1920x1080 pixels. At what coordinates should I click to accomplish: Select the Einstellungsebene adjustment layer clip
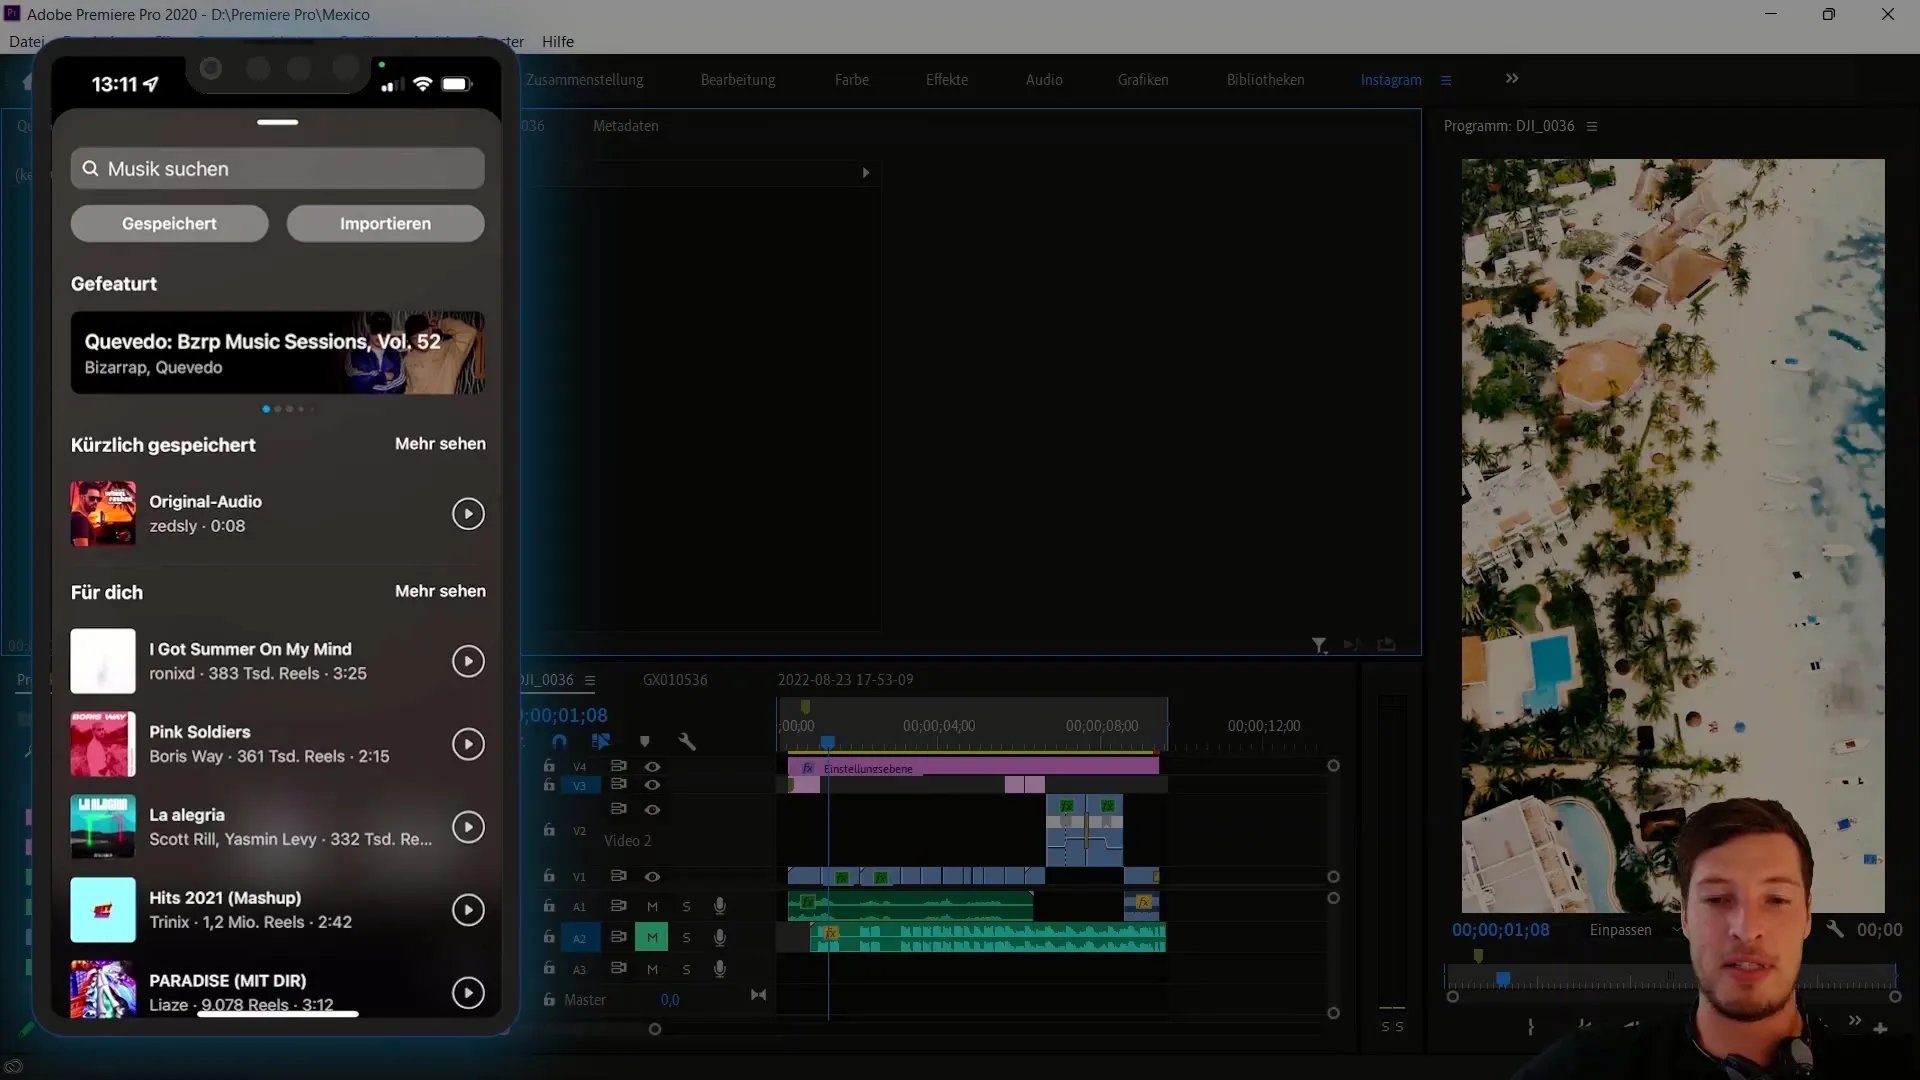973,768
